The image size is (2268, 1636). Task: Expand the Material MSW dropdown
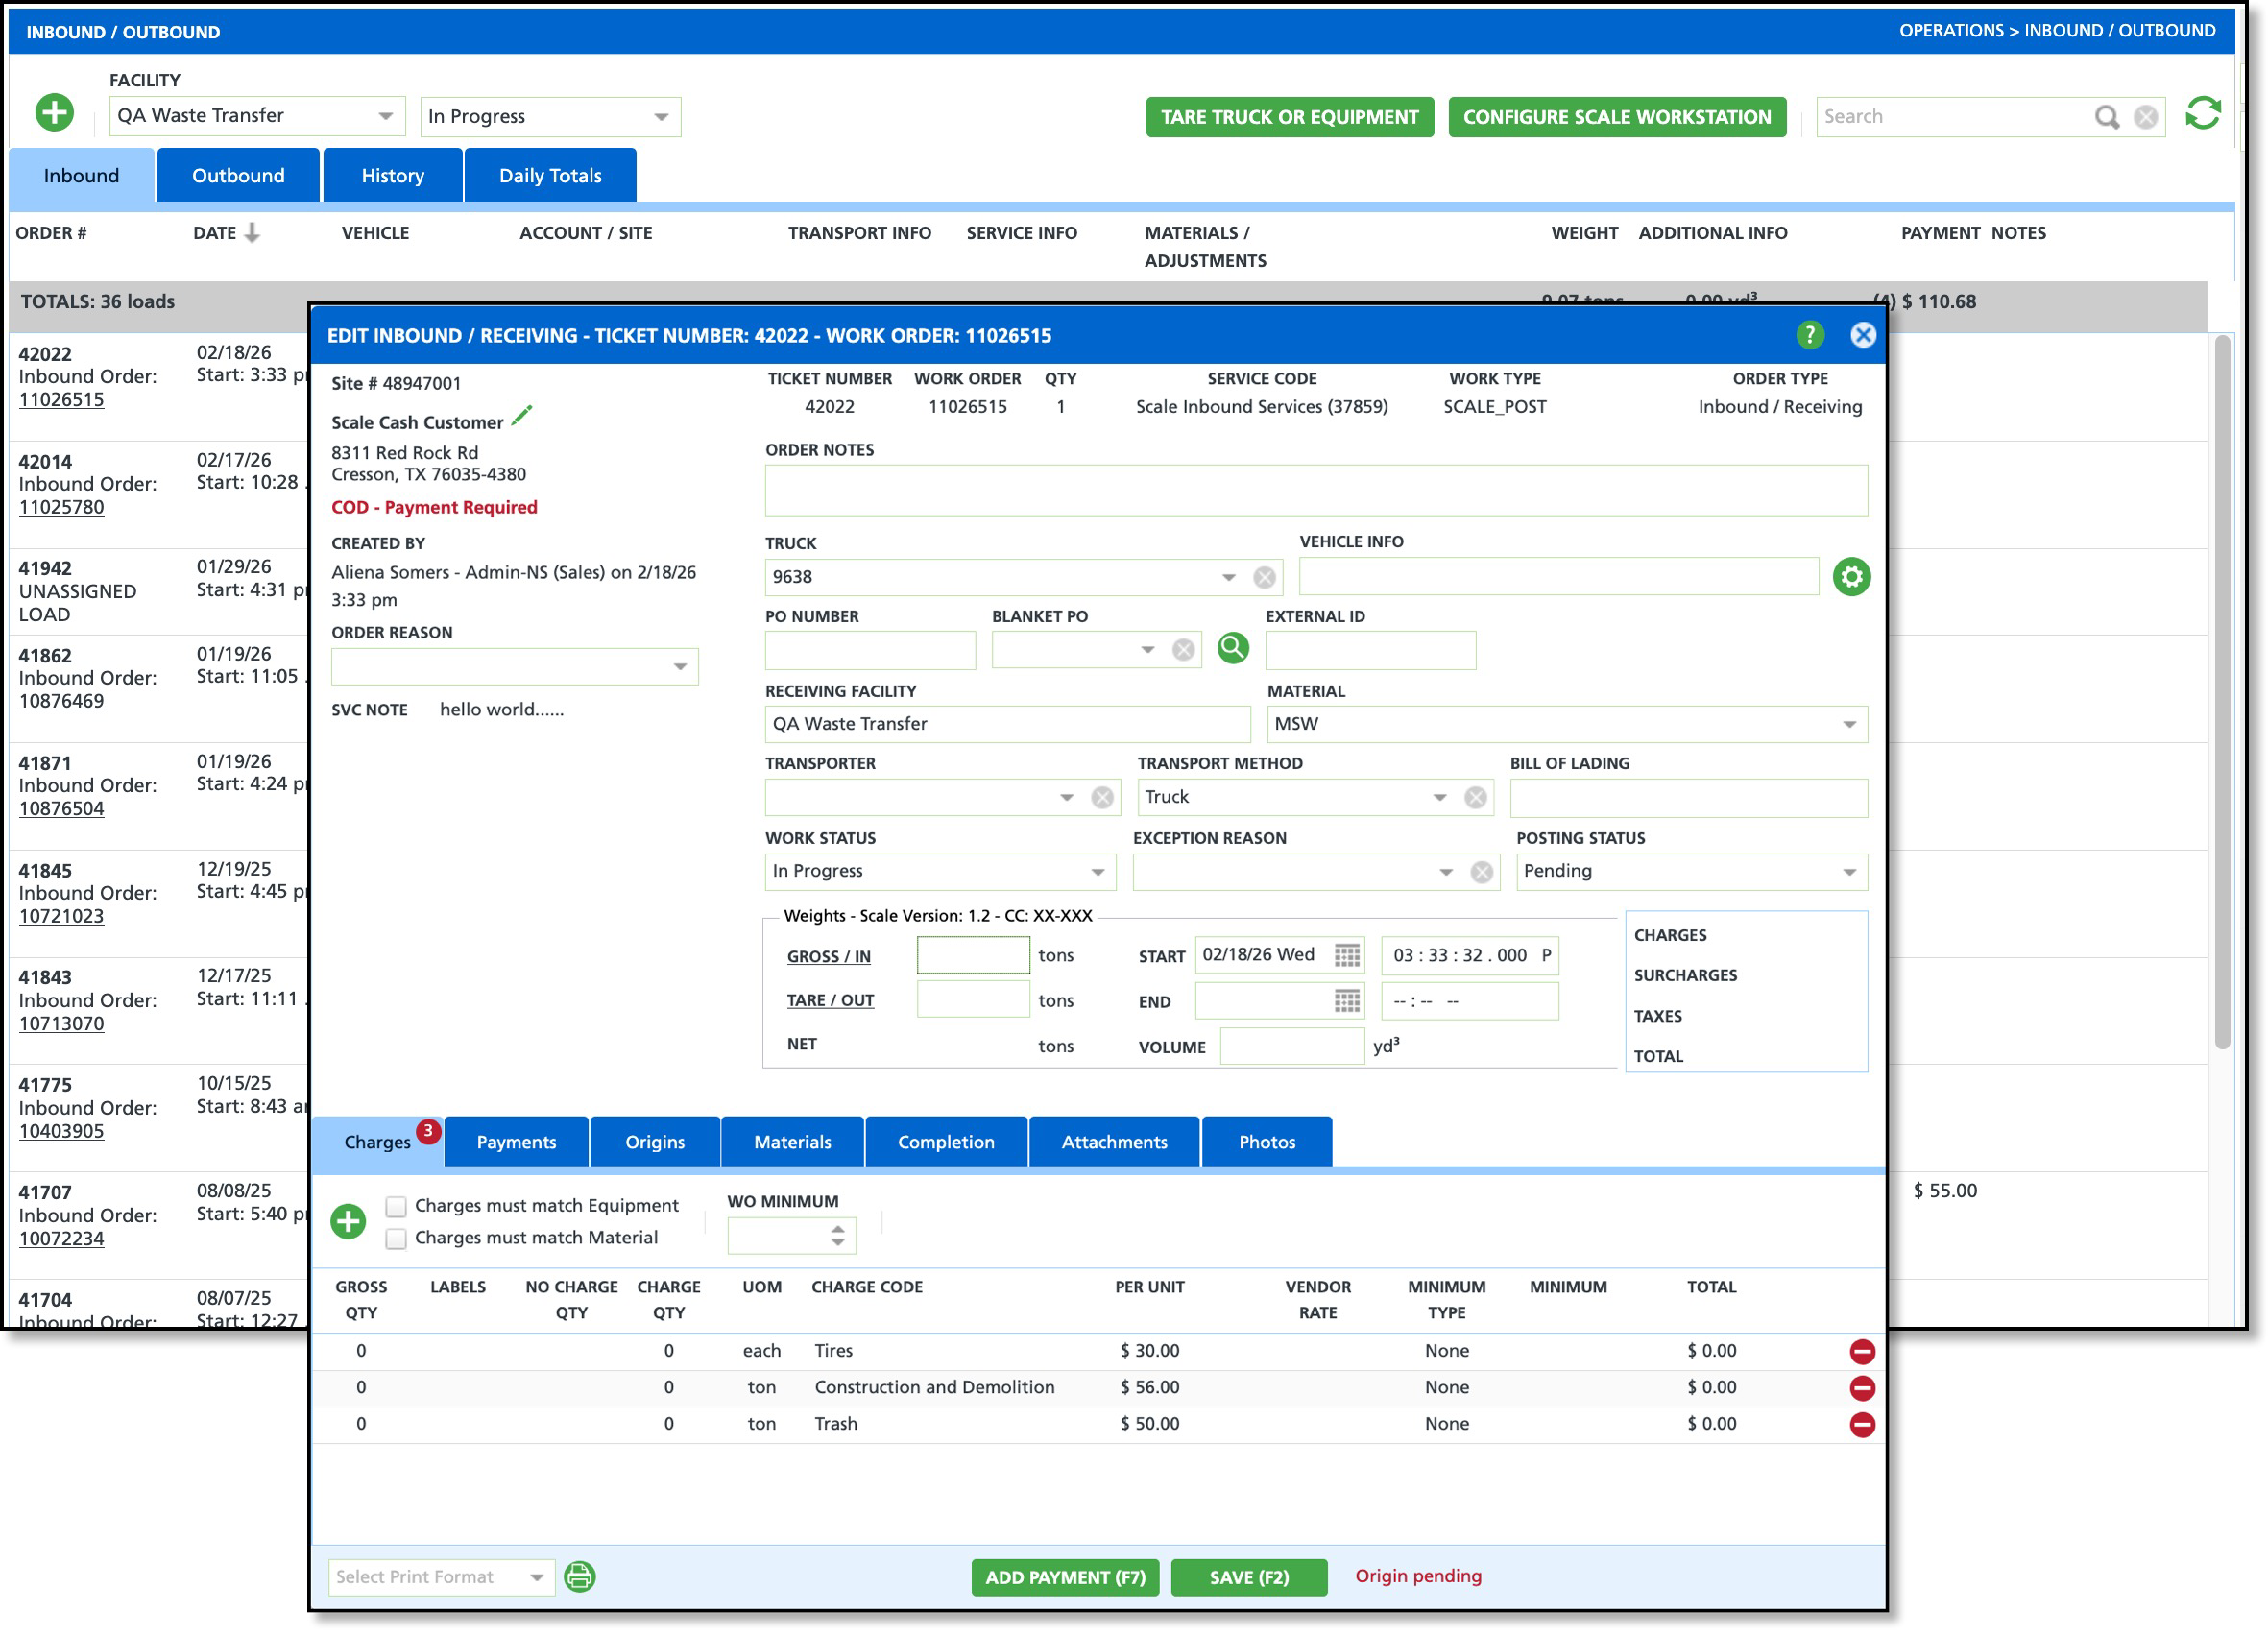click(x=1849, y=724)
